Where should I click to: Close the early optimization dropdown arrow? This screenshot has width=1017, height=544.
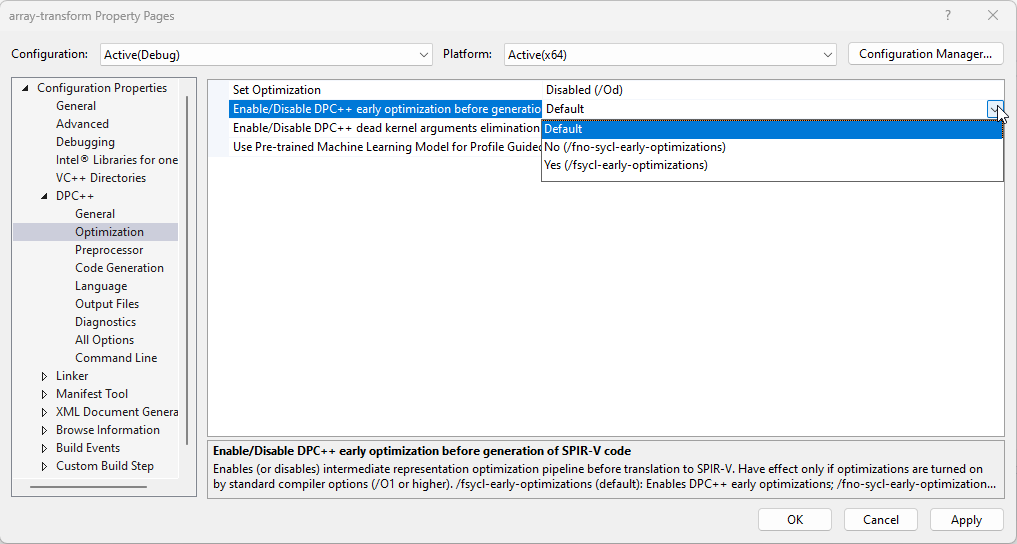click(x=994, y=109)
